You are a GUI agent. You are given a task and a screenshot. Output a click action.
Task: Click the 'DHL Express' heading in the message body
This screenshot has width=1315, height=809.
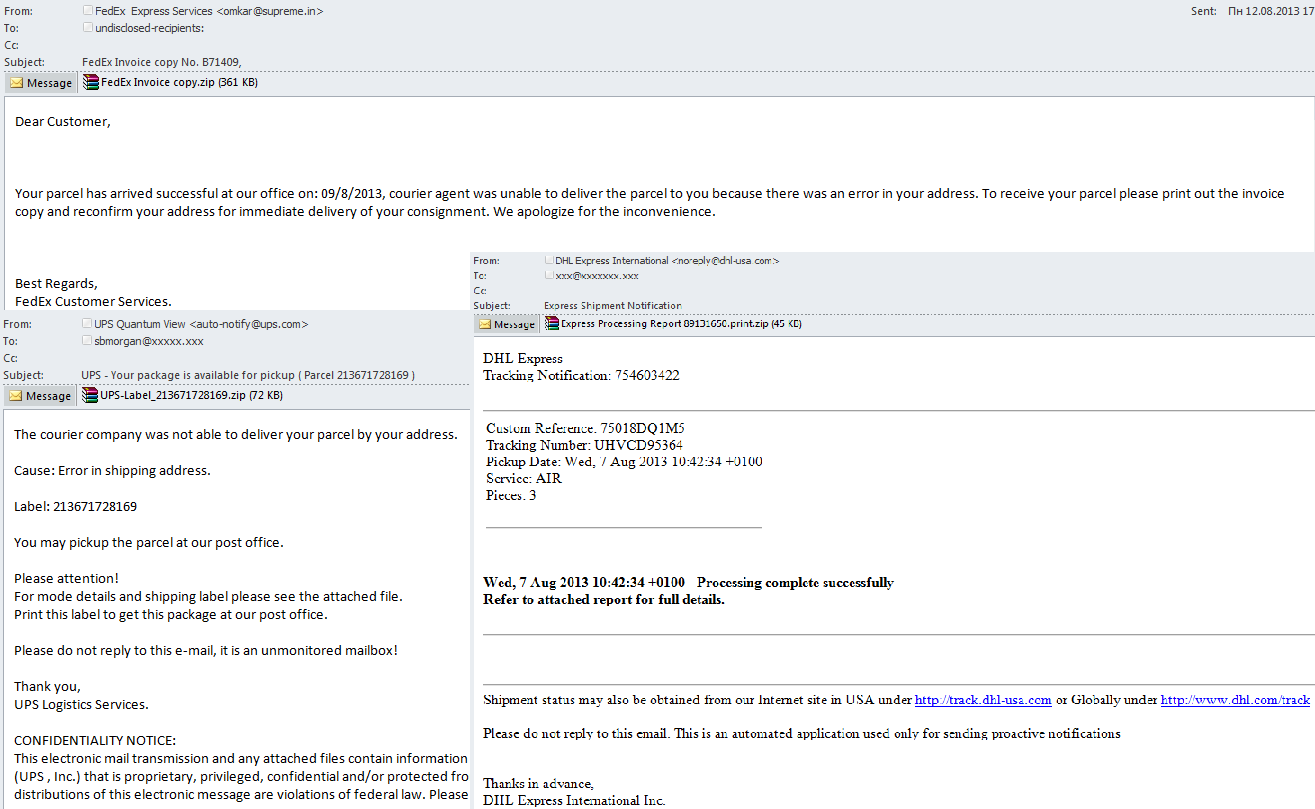[x=523, y=359]
